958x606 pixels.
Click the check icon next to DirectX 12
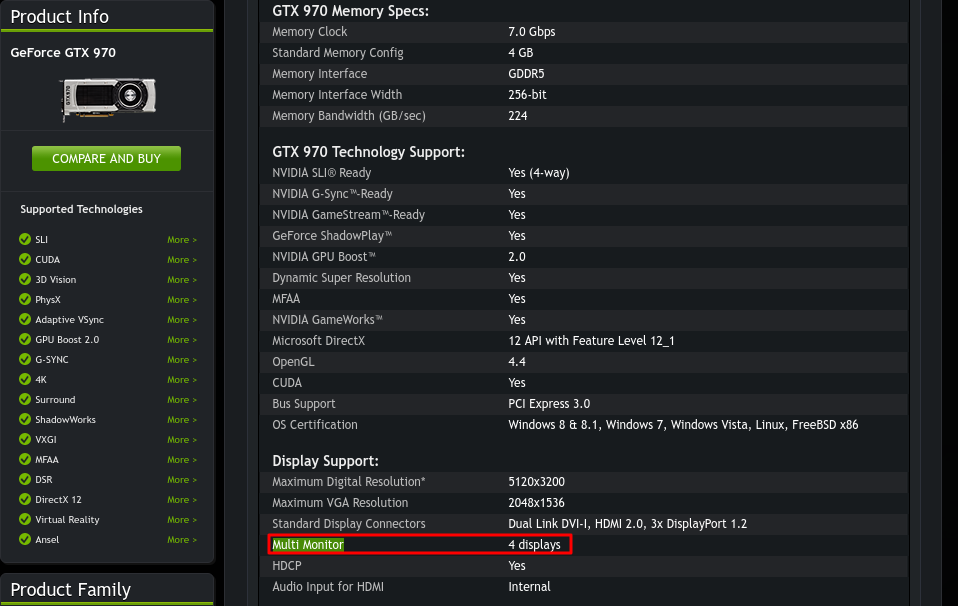[25, 499]
